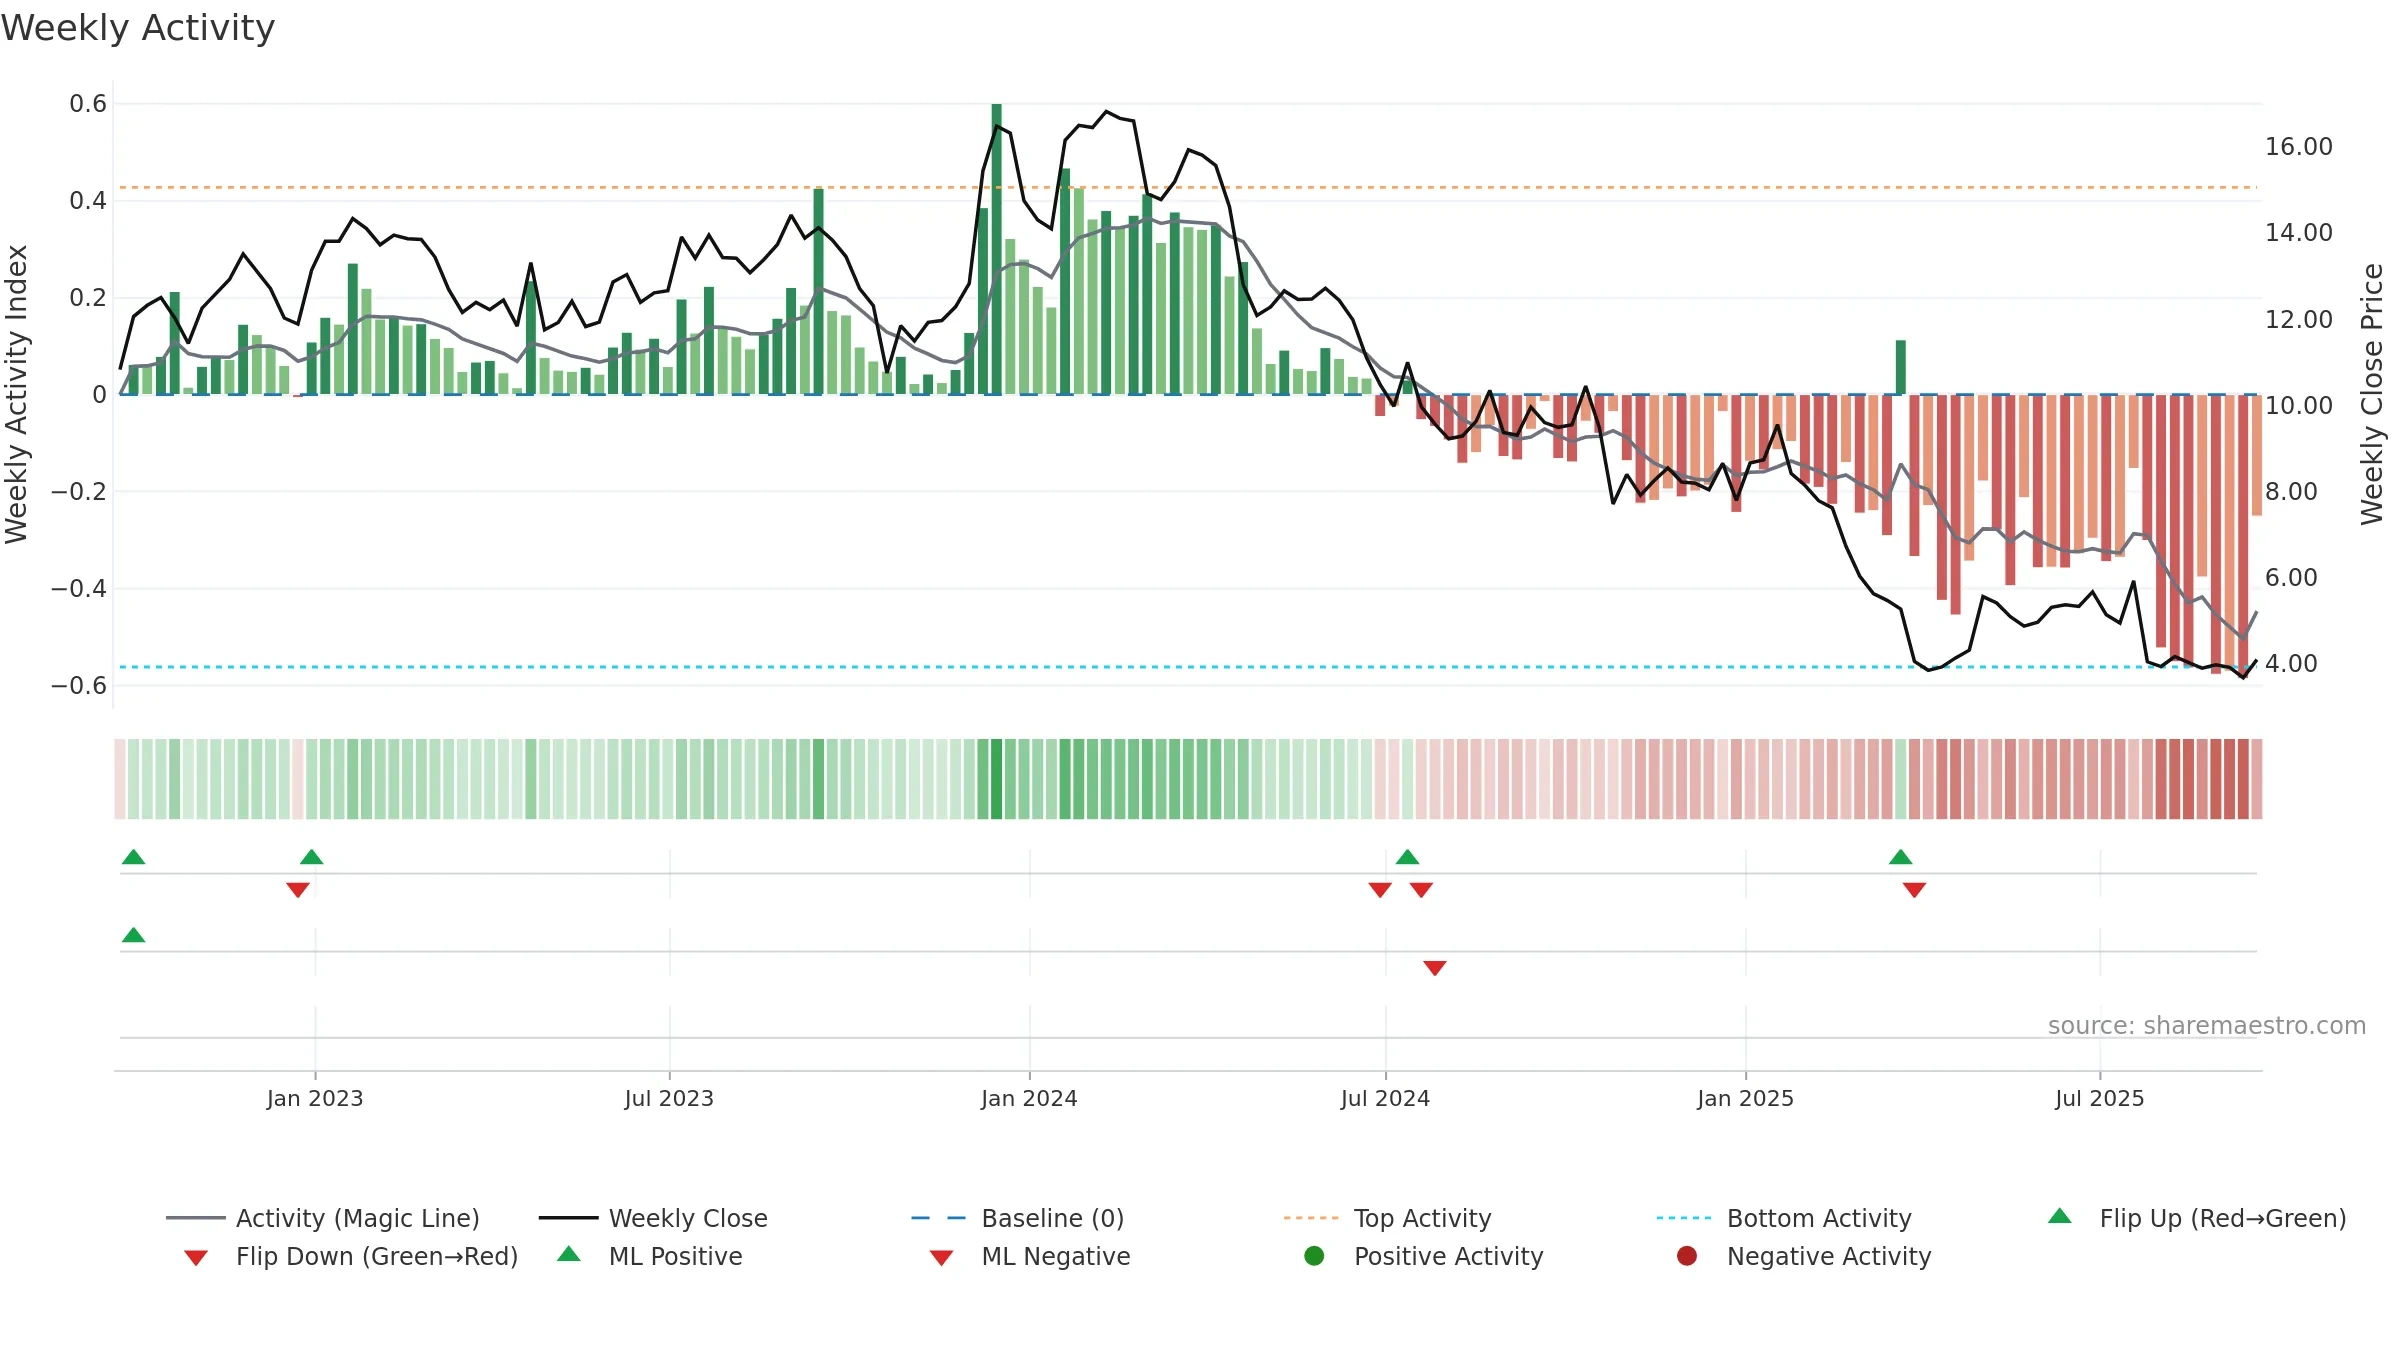Click the source: sharemaestro.com text

[x=2207, y=1026]
